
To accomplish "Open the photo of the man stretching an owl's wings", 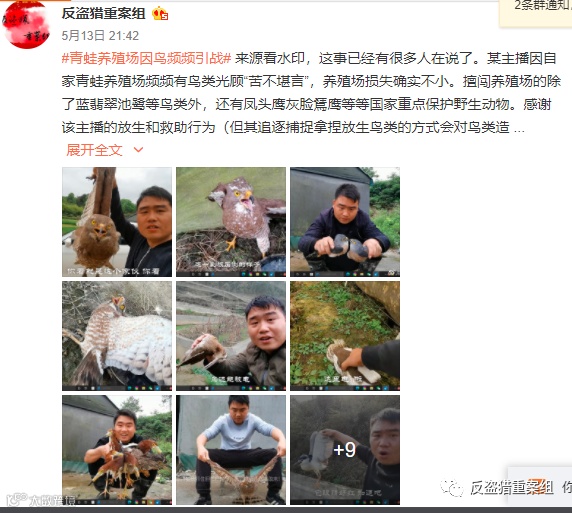I will click(231, 450).
